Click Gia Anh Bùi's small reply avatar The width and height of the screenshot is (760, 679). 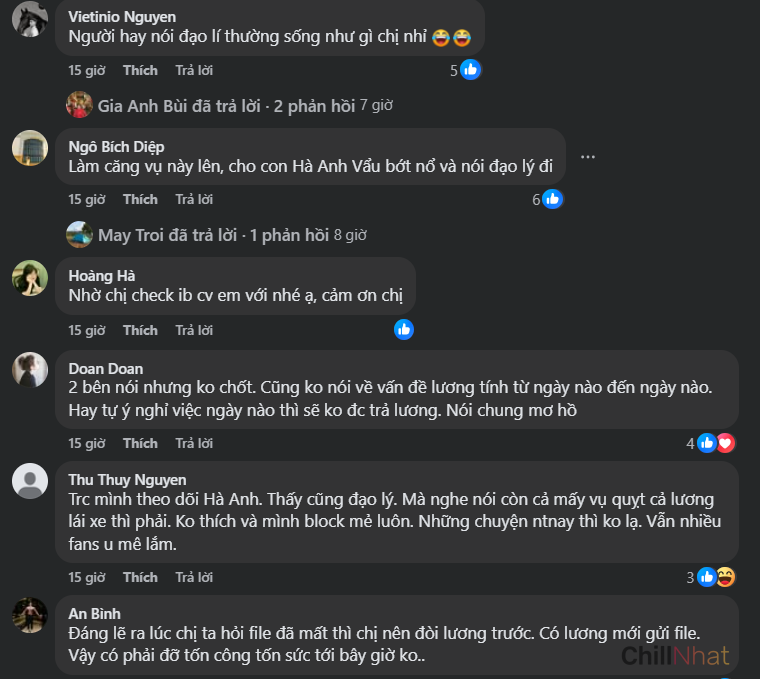click(79, 105)
